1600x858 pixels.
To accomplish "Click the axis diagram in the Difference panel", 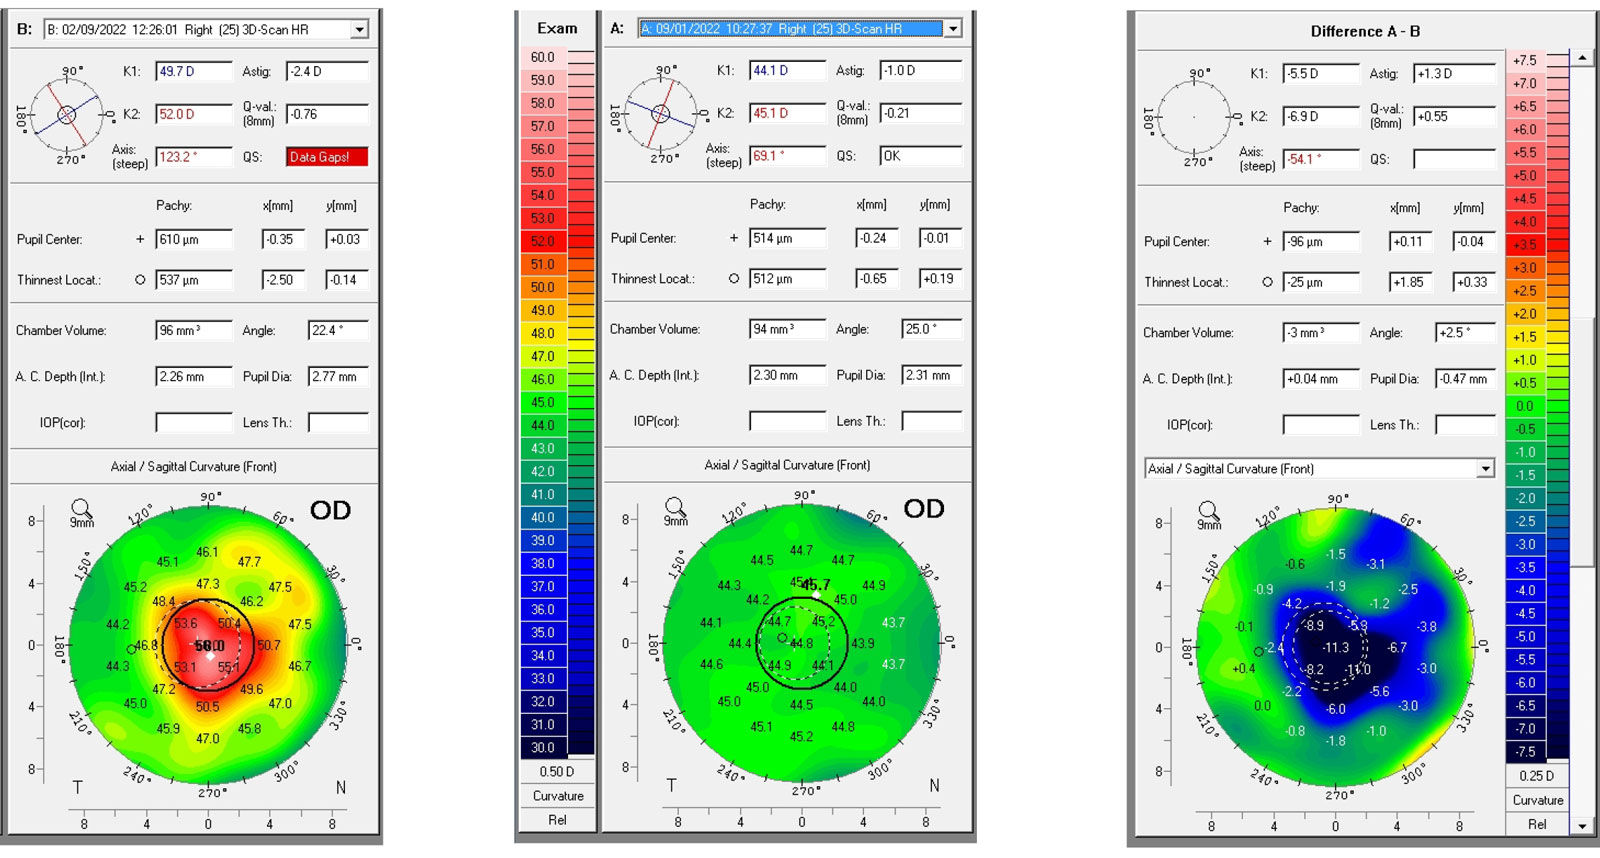I will pos(1194,116).
